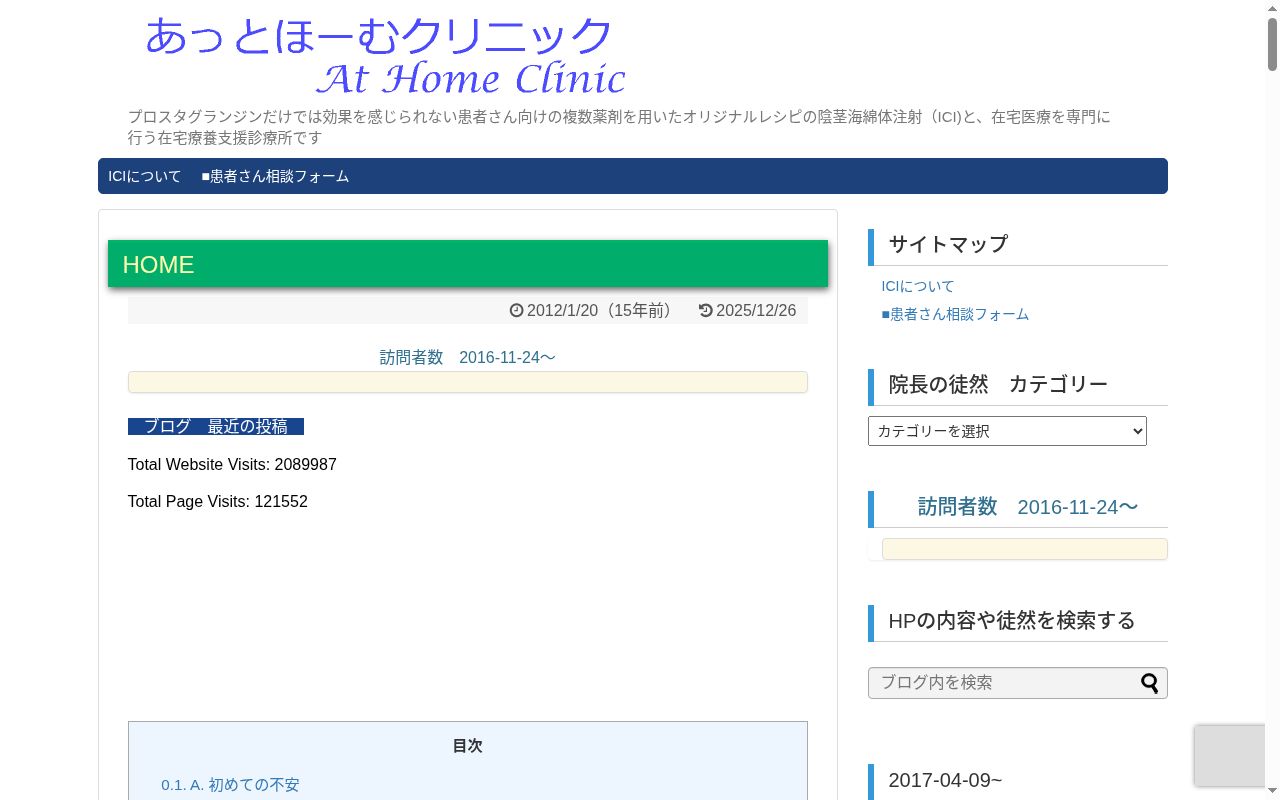Click the visitor counter box in sidebar
The image size is (1280, 800).
tap(1025, 549)
